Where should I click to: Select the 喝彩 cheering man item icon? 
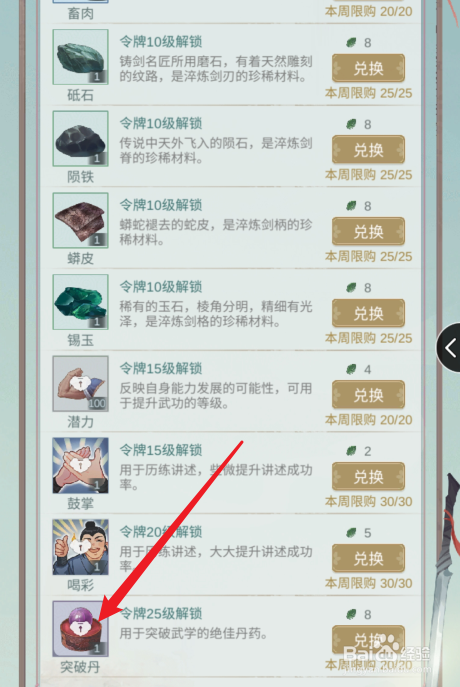[81, 547]
